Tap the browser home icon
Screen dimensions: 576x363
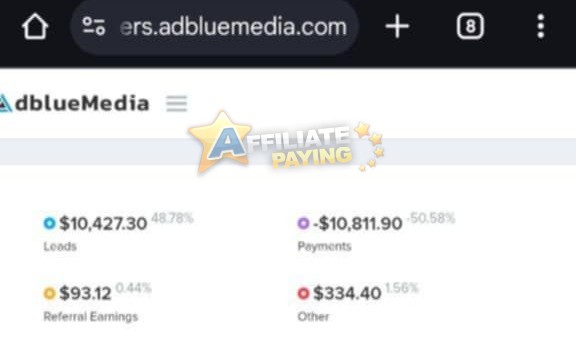click(x=35, y=26)
